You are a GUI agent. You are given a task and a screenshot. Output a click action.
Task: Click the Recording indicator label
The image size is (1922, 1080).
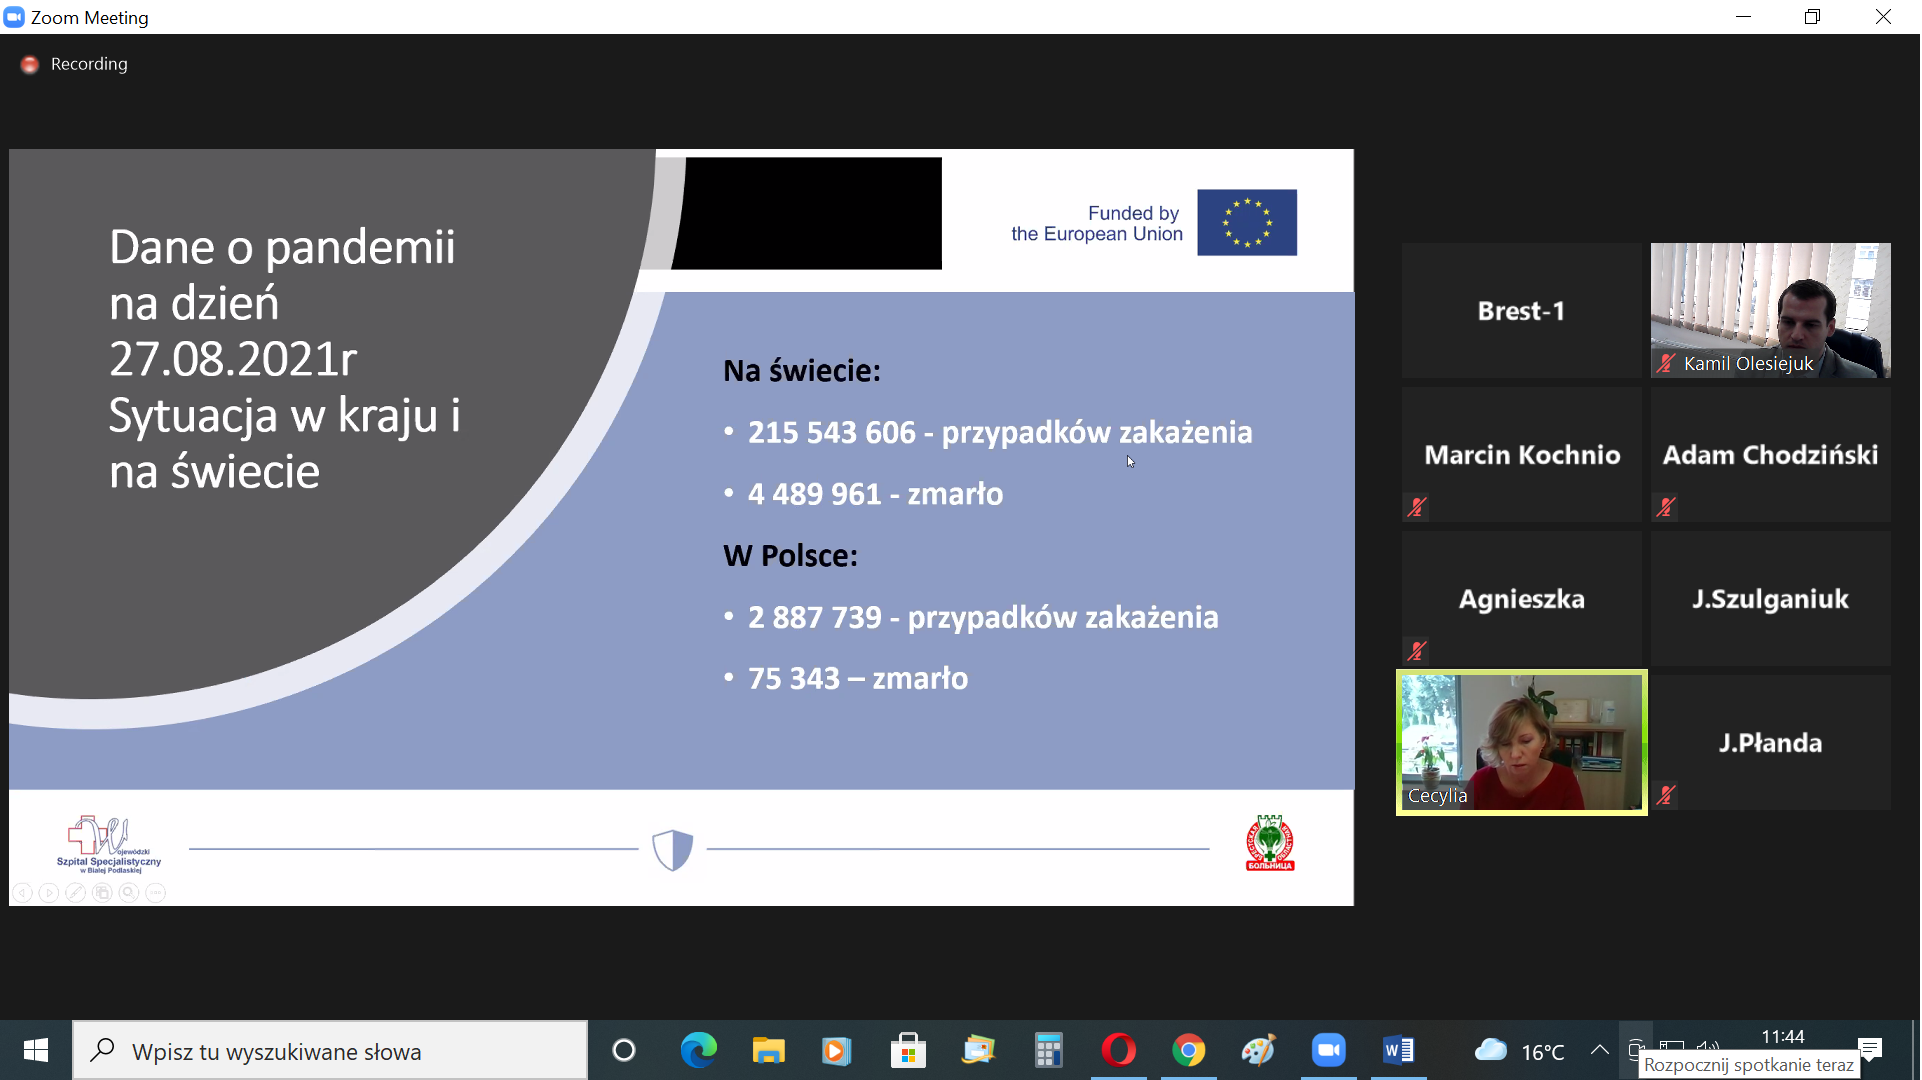(89, 64)
